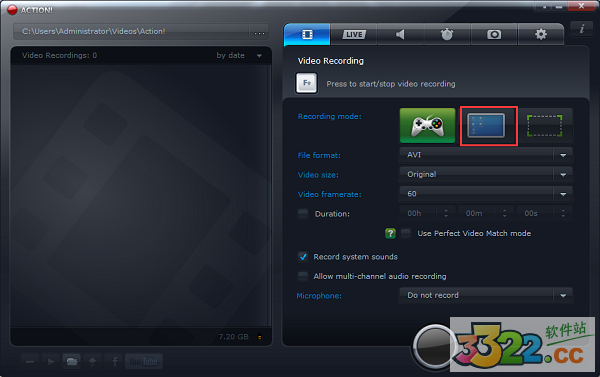Click the round record button
This screenshot has width=600, height=377.
pos(434,346)
